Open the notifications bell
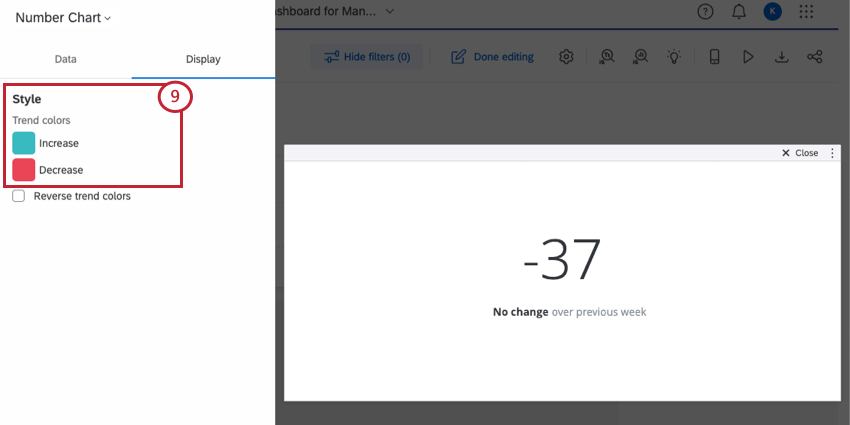The width and height of the screenshot is (850, 425). (x=739, y=12)
